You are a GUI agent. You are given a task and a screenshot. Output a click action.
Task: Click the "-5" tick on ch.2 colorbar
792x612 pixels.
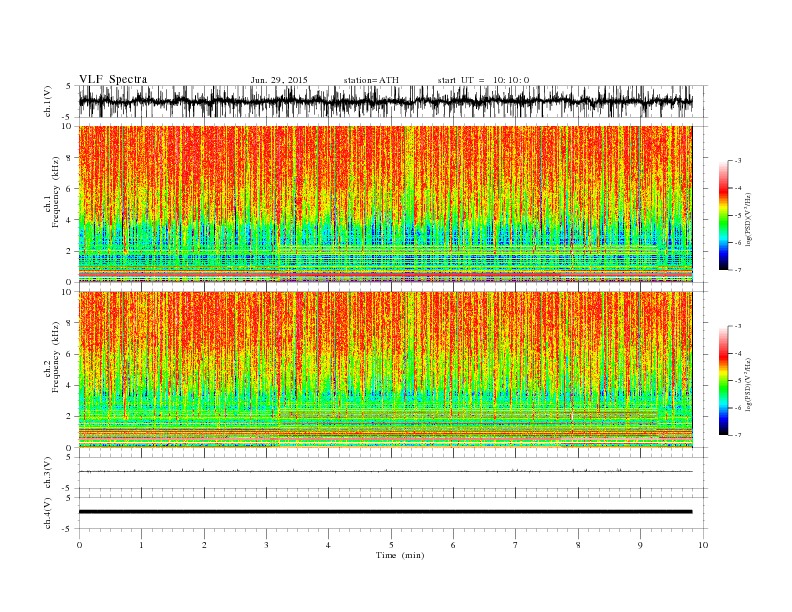[737, 380]
